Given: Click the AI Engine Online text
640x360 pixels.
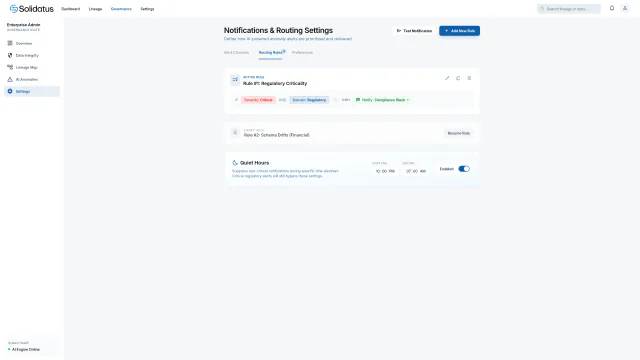Looking at the screenshot, I should (x=26, y=349).
